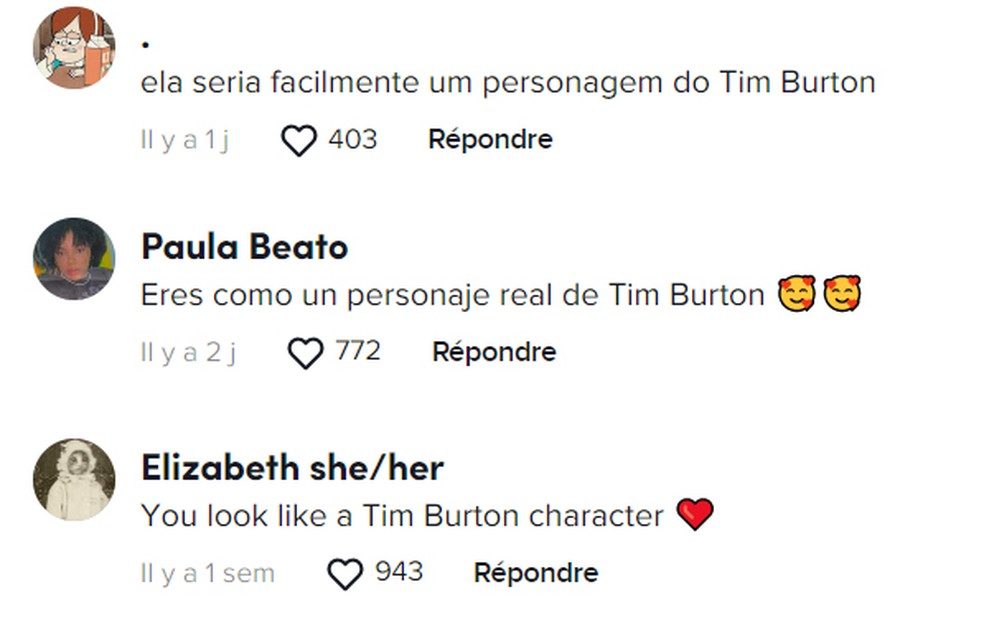The image size is (984, 620).
Task: Click the "Eres como un personaje real" comment text
Action: (x=452, y=295)
